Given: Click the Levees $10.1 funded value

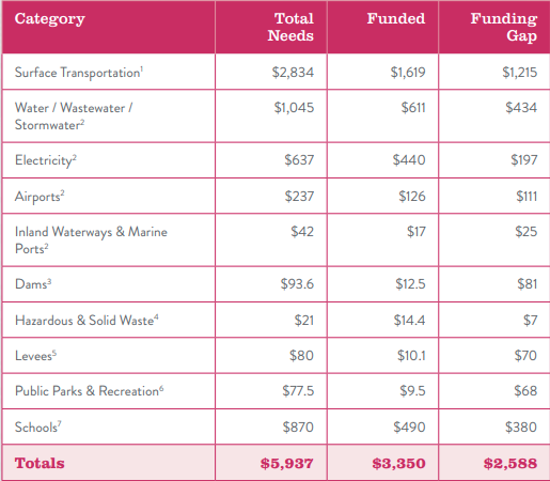Looking at the screenshot, I should [x=411, y=356].
